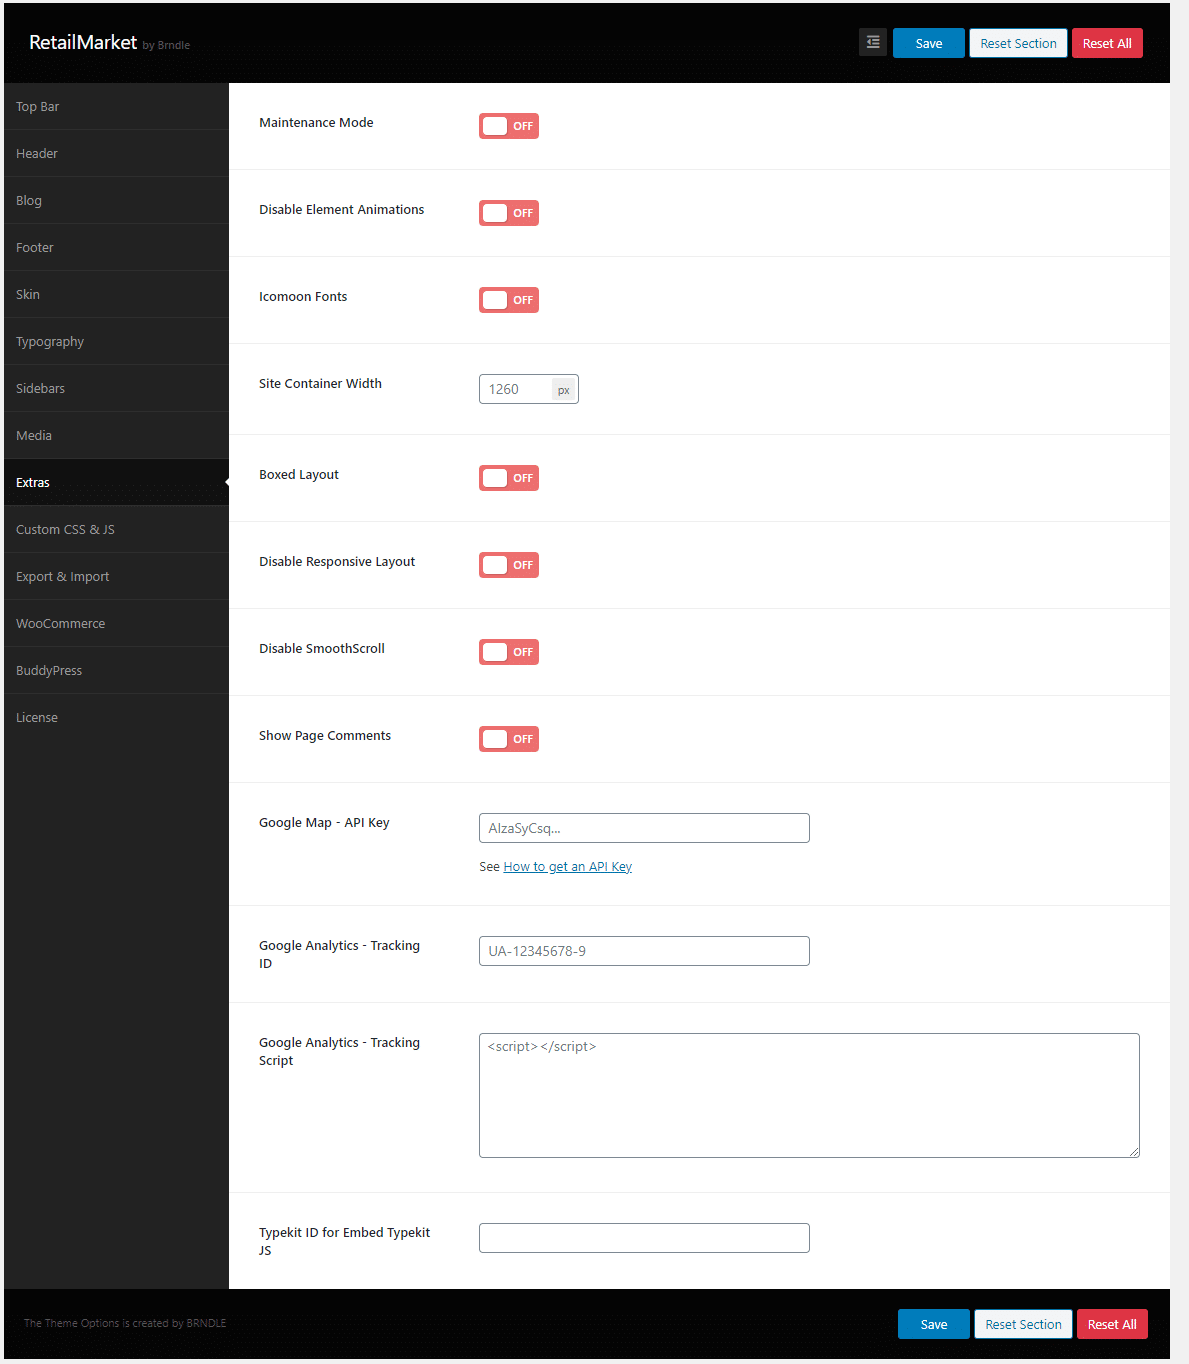The image size is (1189, 1364).
Task: Open the License section
Action: coord(116,717)
